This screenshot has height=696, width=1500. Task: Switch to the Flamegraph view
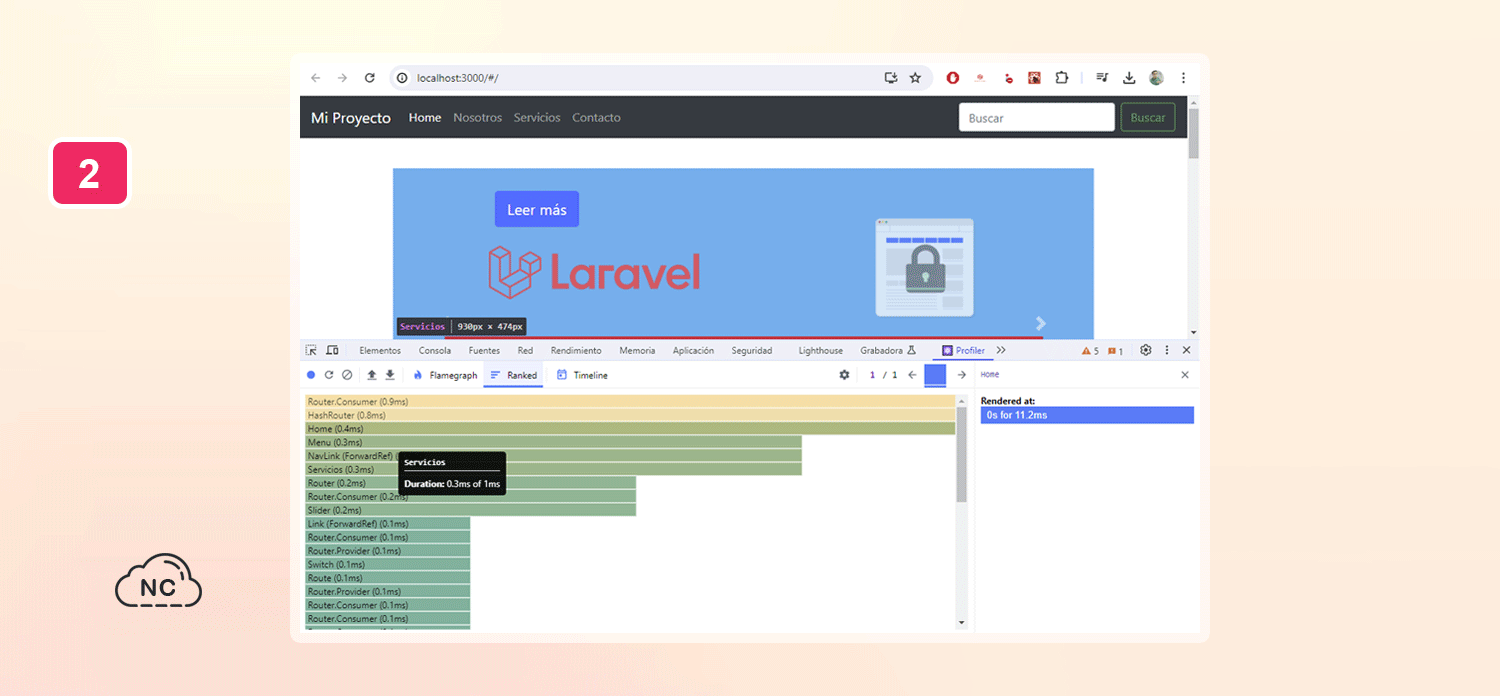coord(445,375)
